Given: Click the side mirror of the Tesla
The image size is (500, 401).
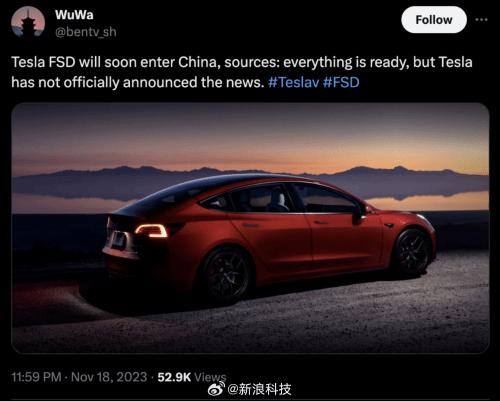Looking at the screenshot, I should point(361,214).
